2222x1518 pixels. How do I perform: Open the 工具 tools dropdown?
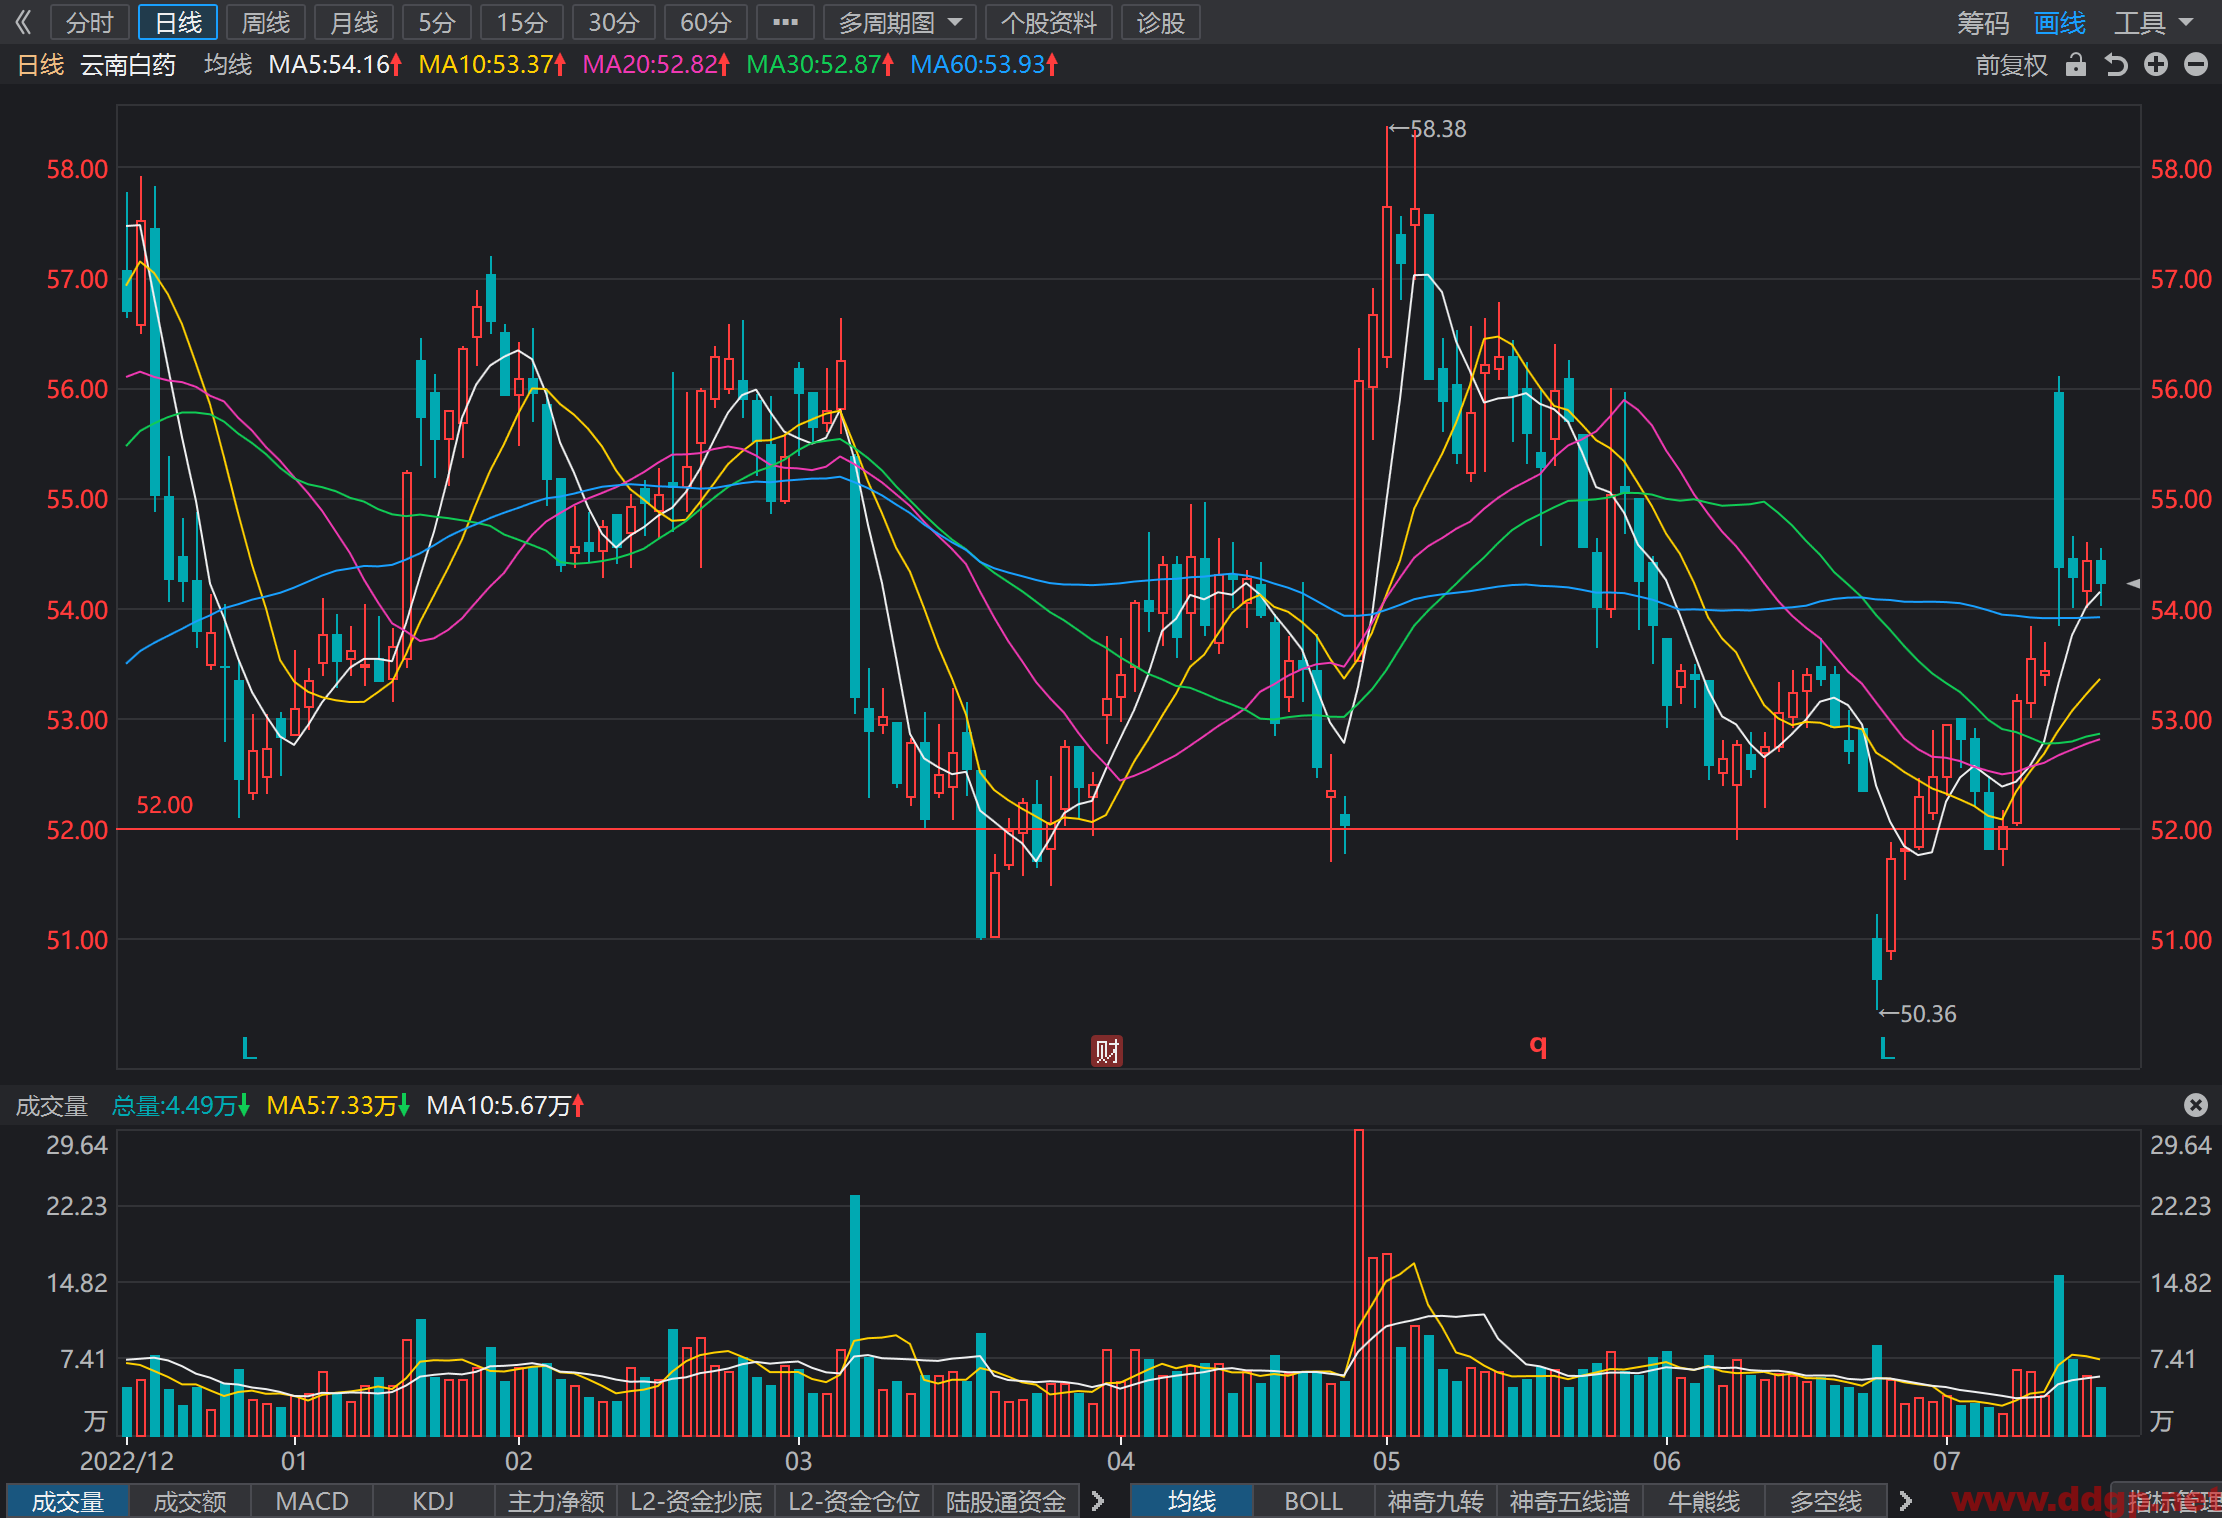(x=2153, y=23)
